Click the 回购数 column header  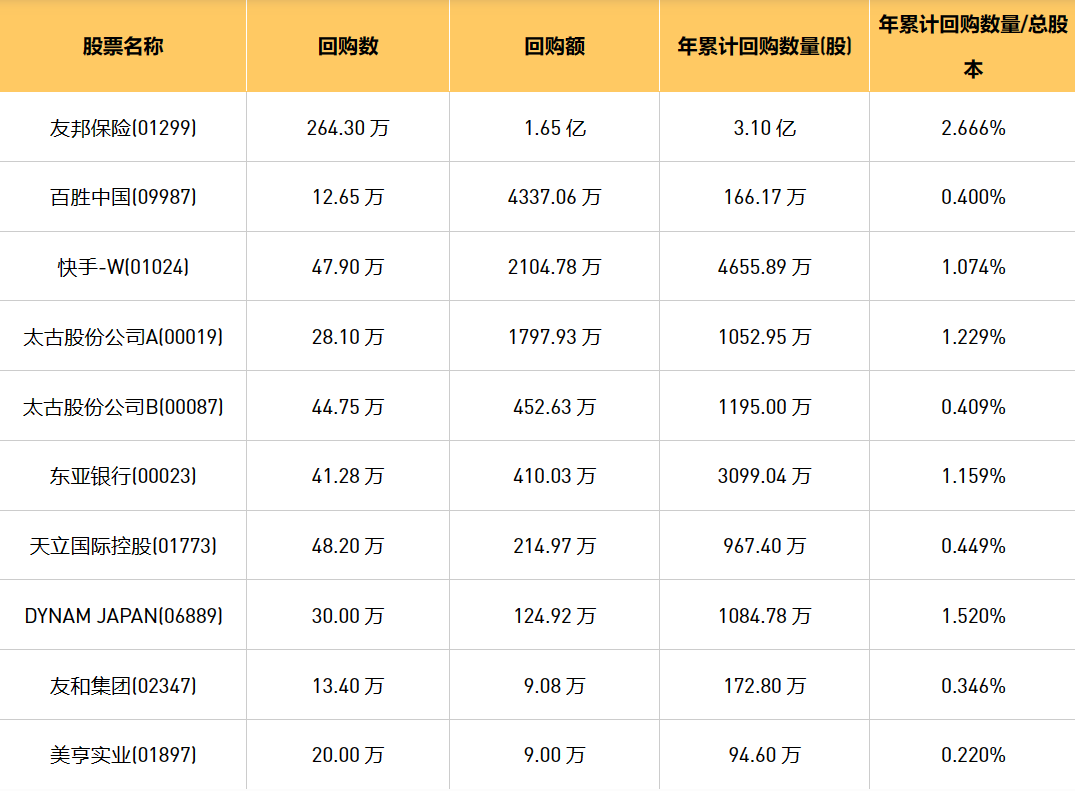[x=348, y=46]
